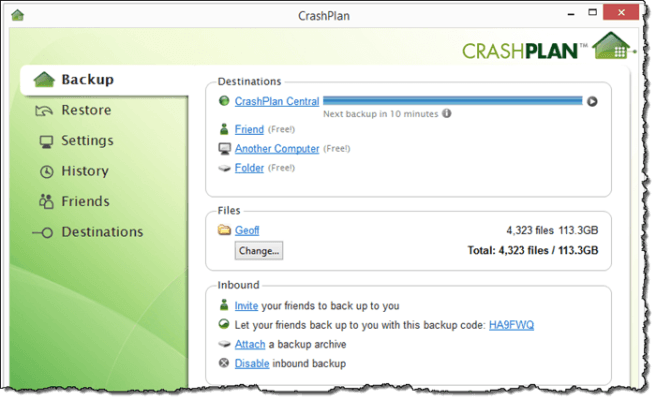656x400 pixels.
Task: Open the CrashPlan Central link
Action: 277,101
